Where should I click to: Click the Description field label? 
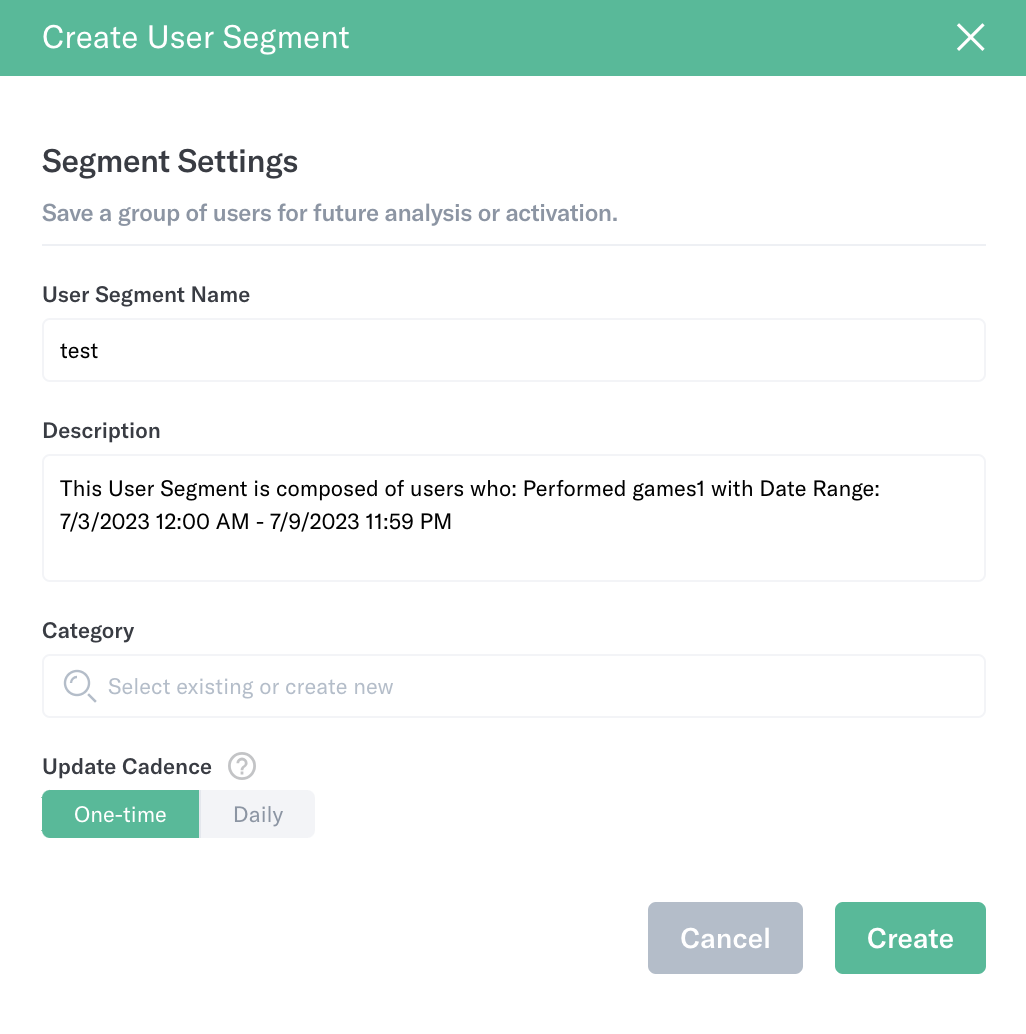(x=101, y=431)
